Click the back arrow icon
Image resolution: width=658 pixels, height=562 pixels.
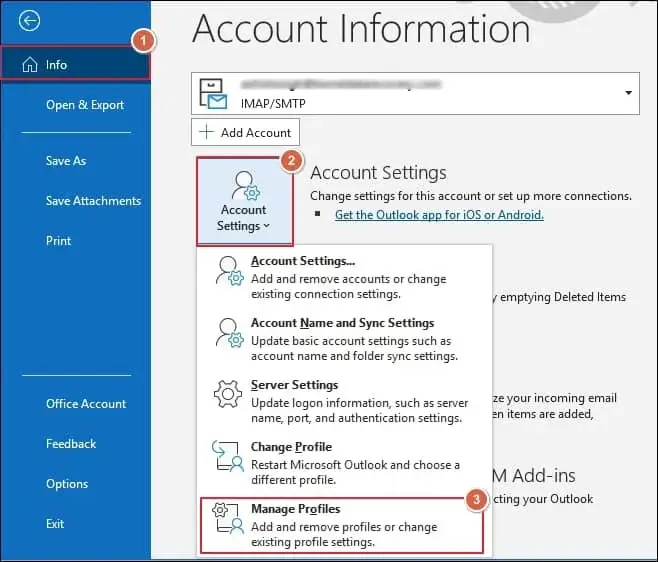click(28, 20)
